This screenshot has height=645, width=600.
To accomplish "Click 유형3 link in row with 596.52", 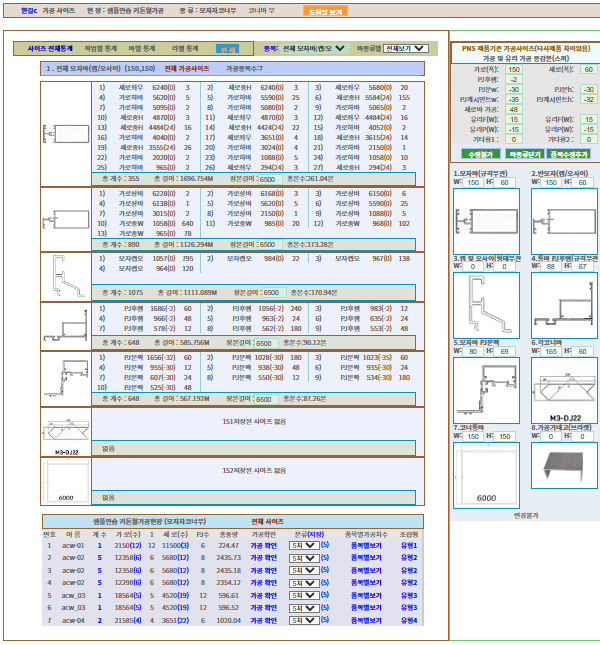I will pos(409,608).
